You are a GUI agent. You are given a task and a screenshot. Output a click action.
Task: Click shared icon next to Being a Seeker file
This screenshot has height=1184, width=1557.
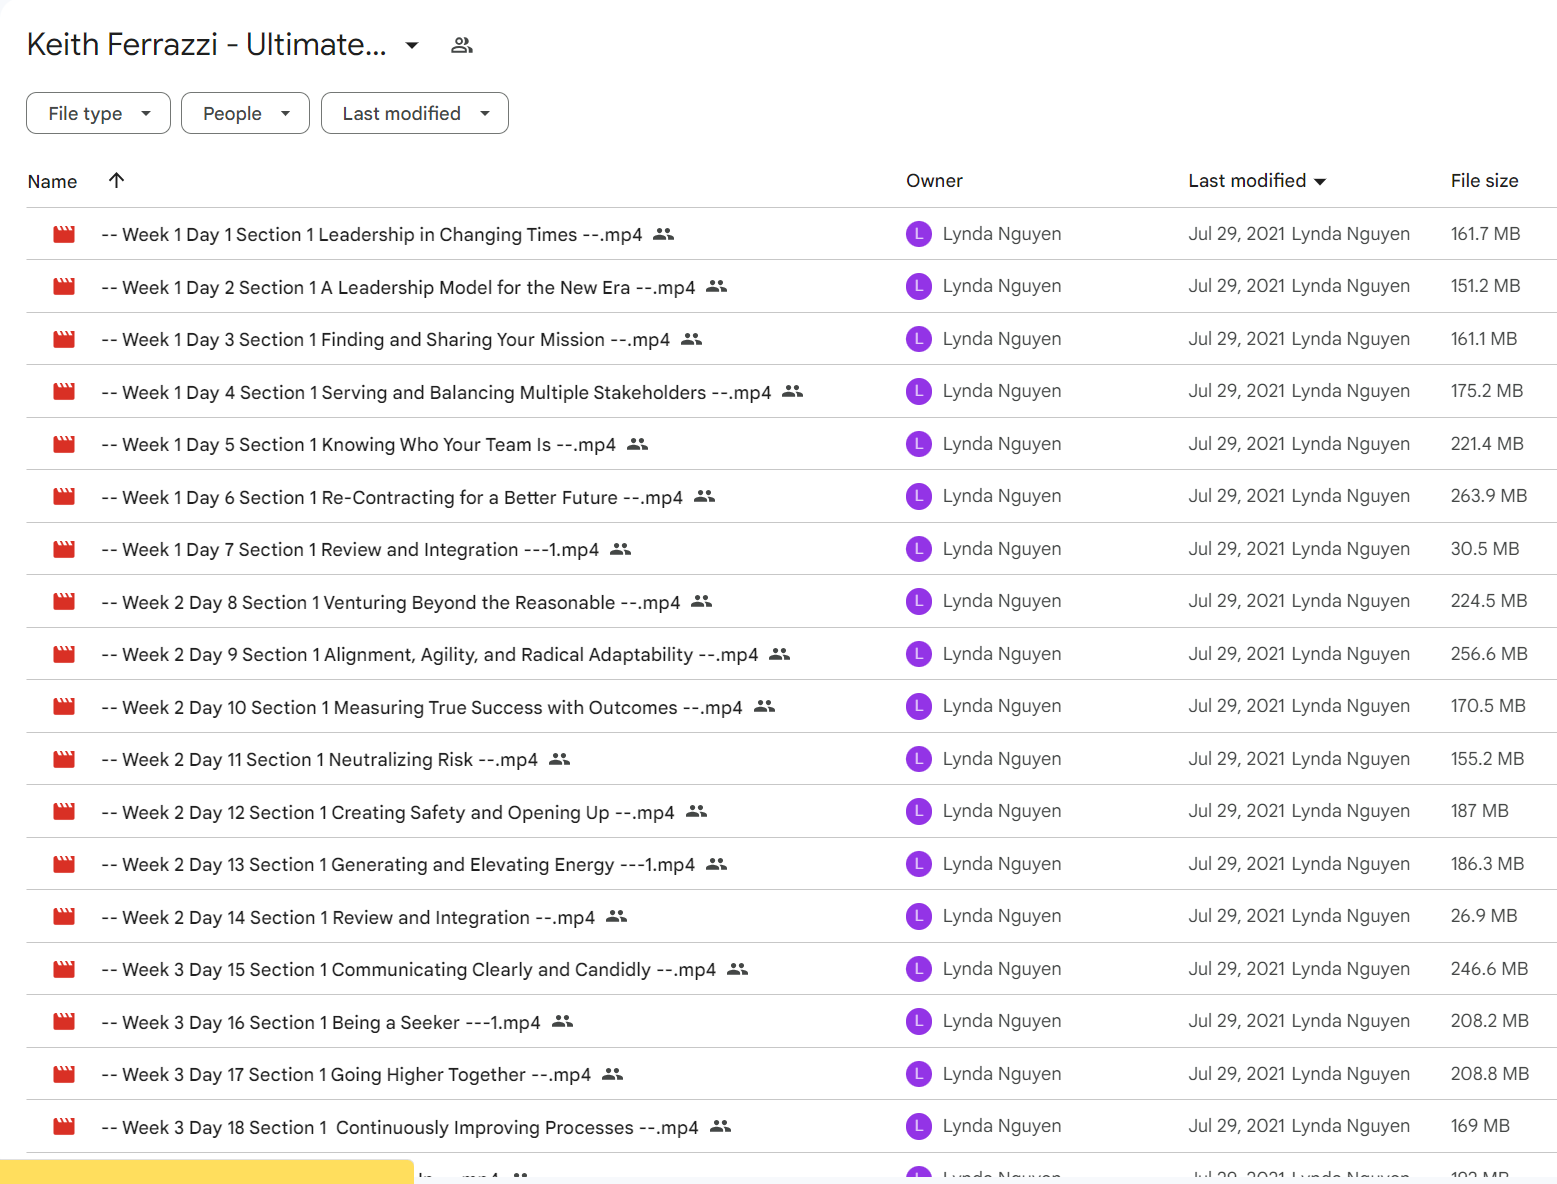(563, 1022)
